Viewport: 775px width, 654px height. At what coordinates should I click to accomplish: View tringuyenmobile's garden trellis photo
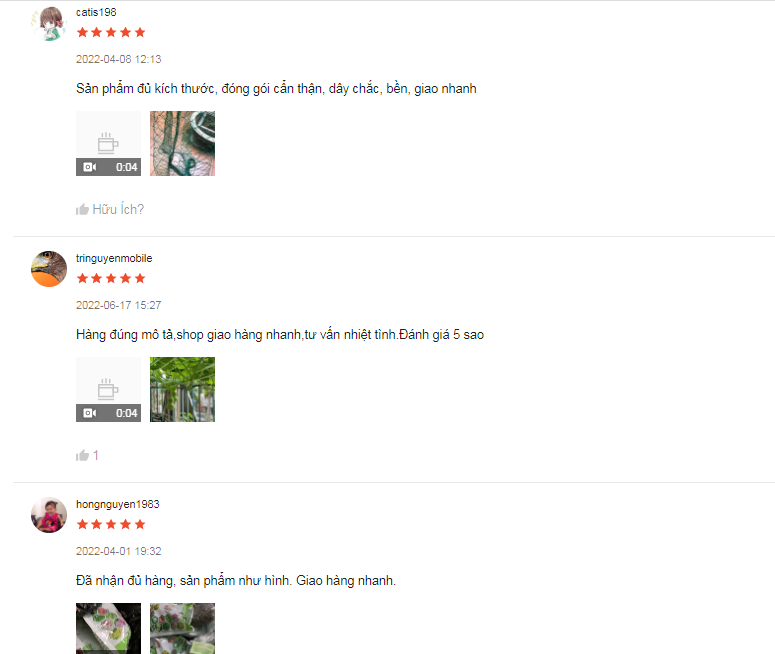coord(182,390)
